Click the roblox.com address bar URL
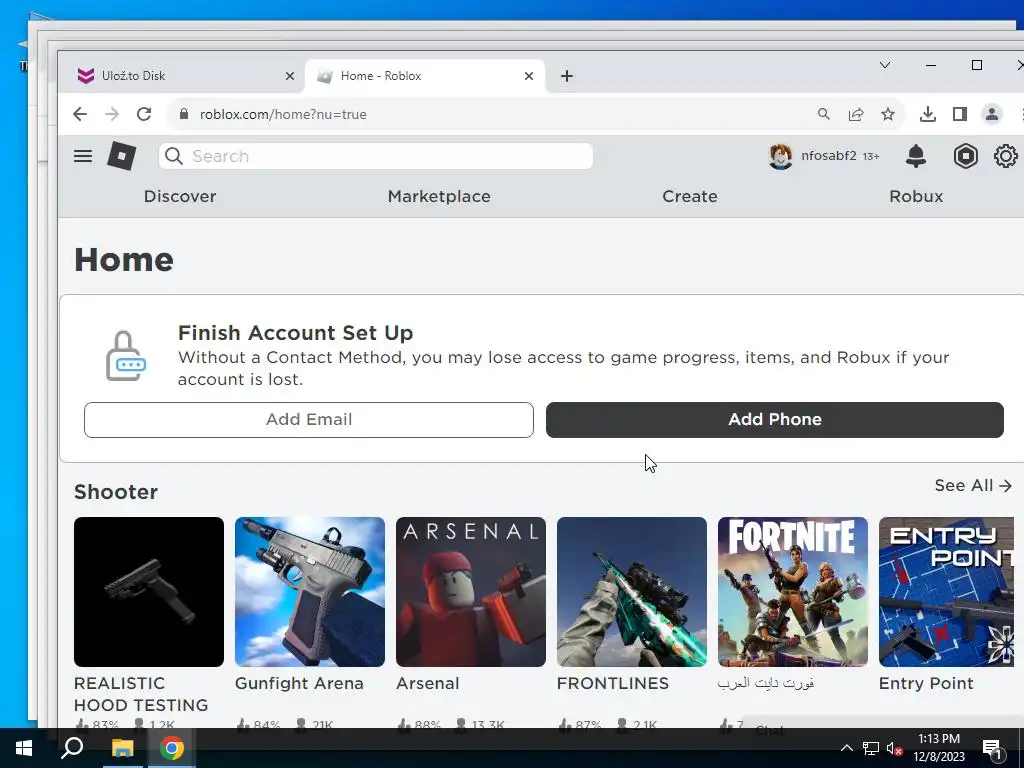 click(x=283, y=114)
